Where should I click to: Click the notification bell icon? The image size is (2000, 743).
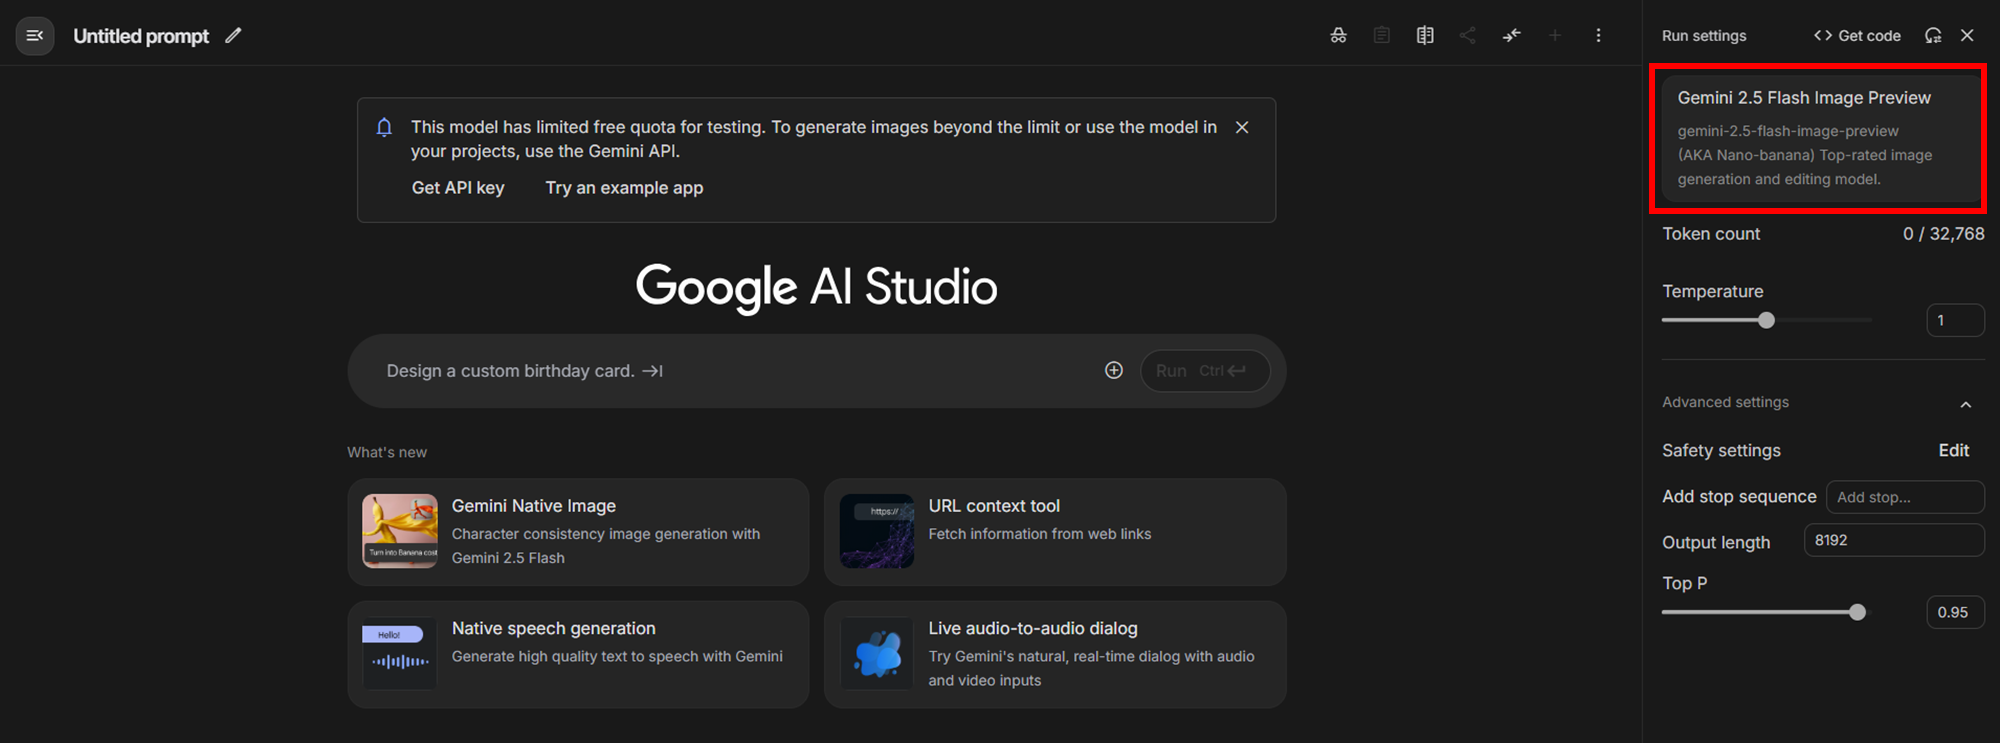tap(384, 127)
